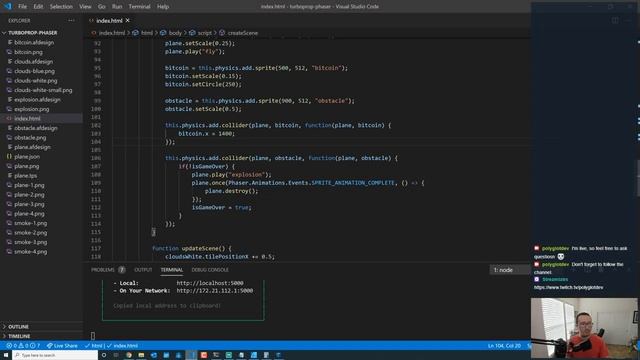Click Ln 104, Col 20 cursor position
The width and height of the screenshot is (640, 360).
coord(504,346)
